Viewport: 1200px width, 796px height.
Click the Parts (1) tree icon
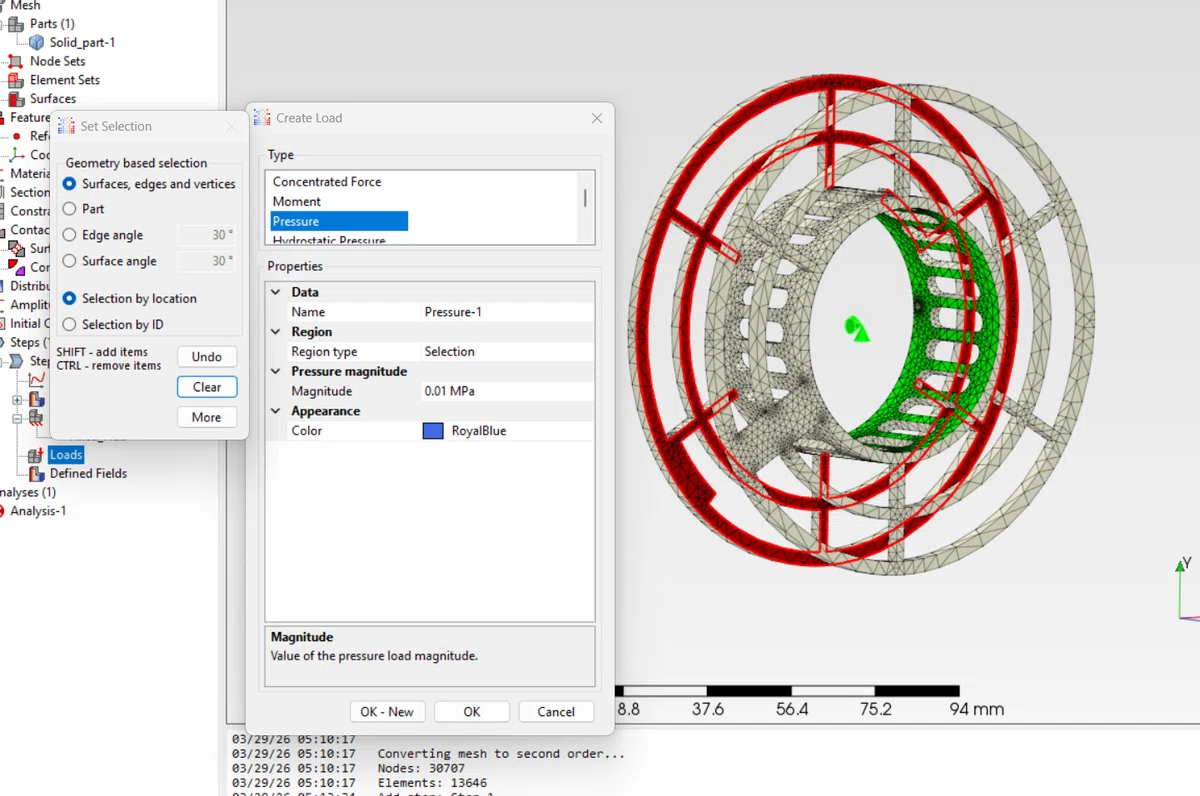coord(15,23)
